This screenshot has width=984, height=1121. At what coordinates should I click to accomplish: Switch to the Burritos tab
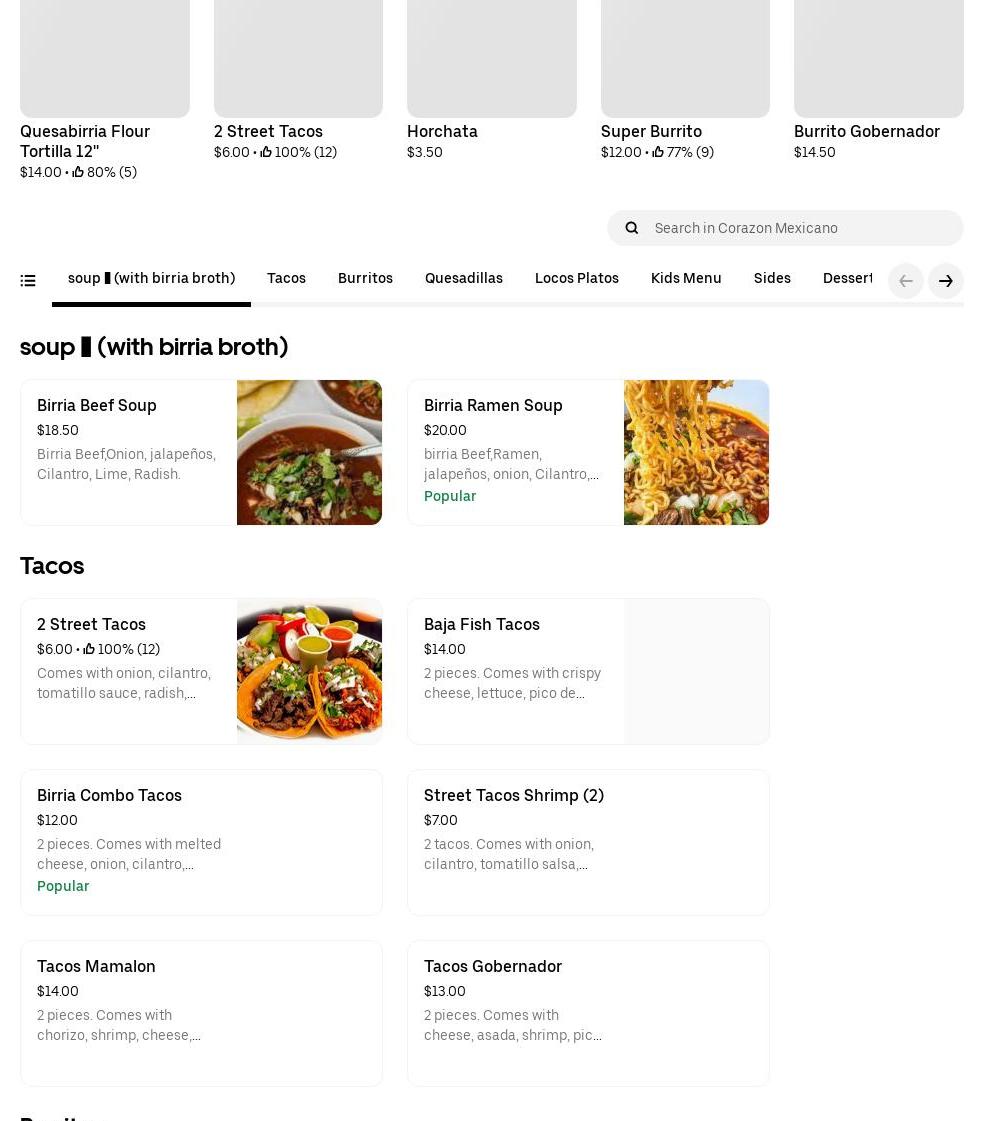tap(365, 278)
